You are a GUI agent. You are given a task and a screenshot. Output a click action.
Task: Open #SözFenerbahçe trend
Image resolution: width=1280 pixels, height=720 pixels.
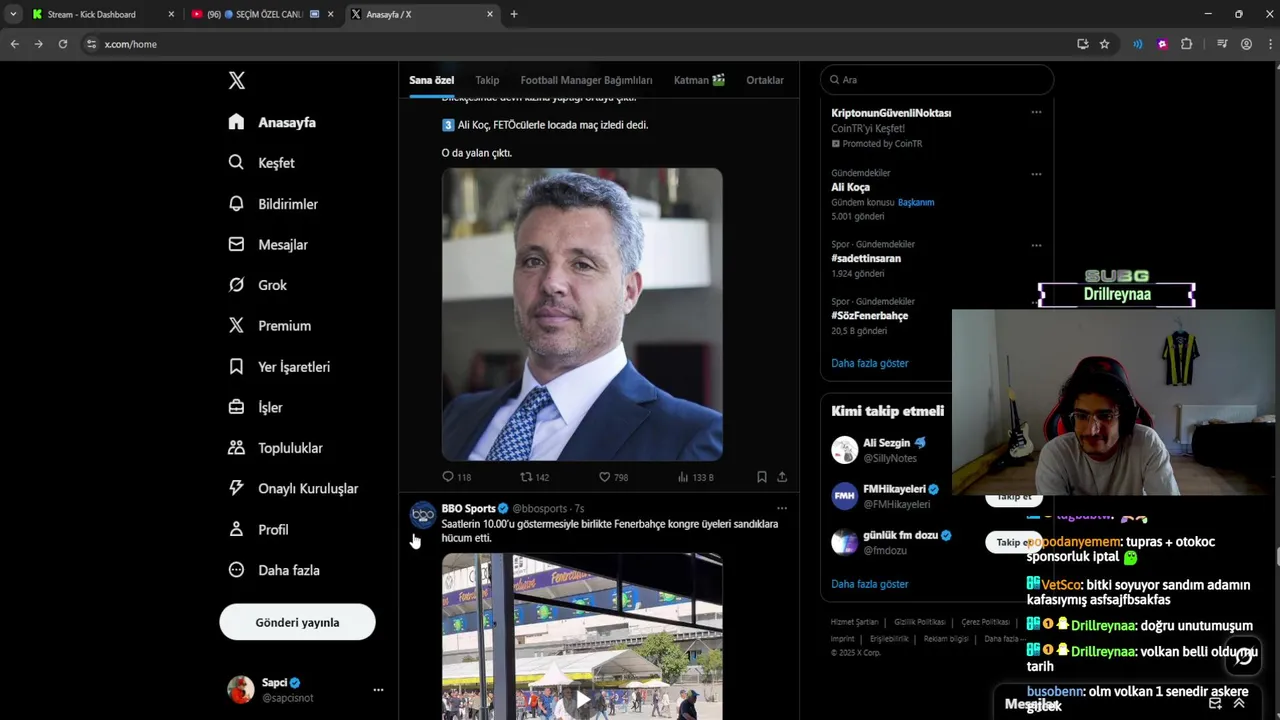(869, 316)
